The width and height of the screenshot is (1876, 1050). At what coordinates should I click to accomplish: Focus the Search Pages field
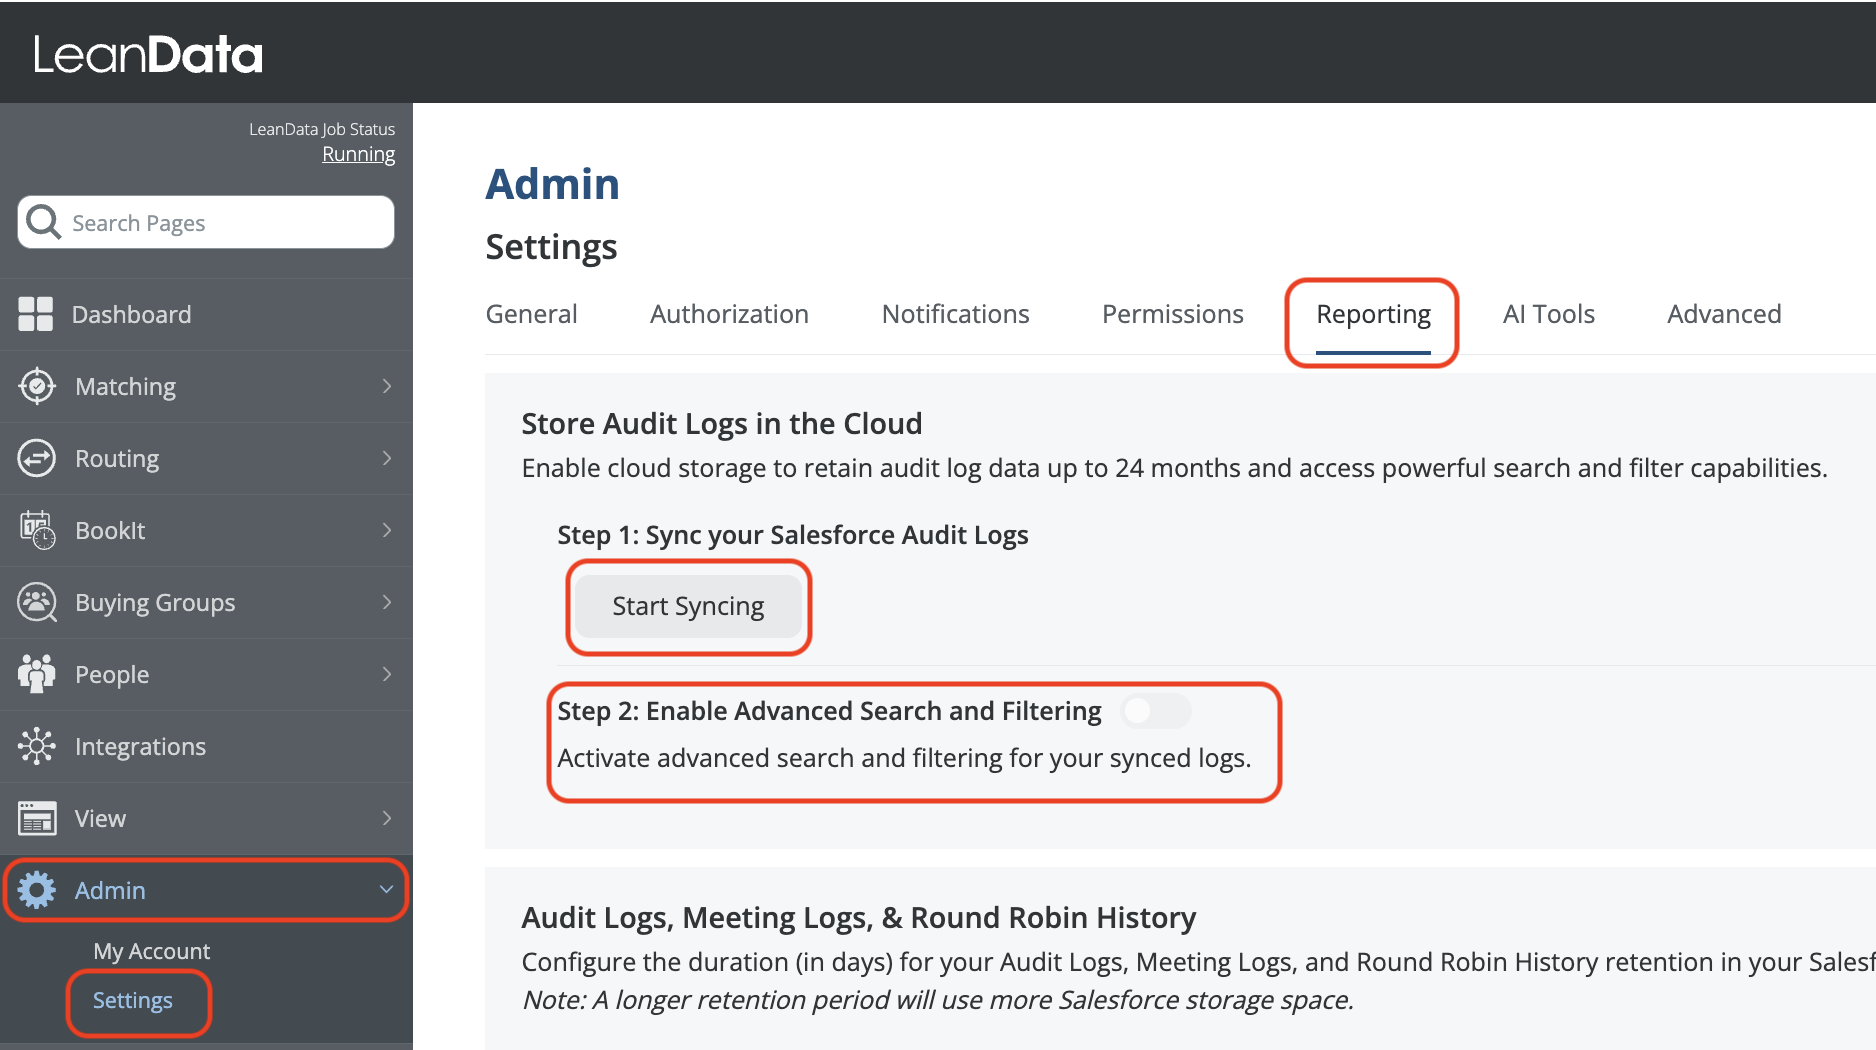coord(206,222)
